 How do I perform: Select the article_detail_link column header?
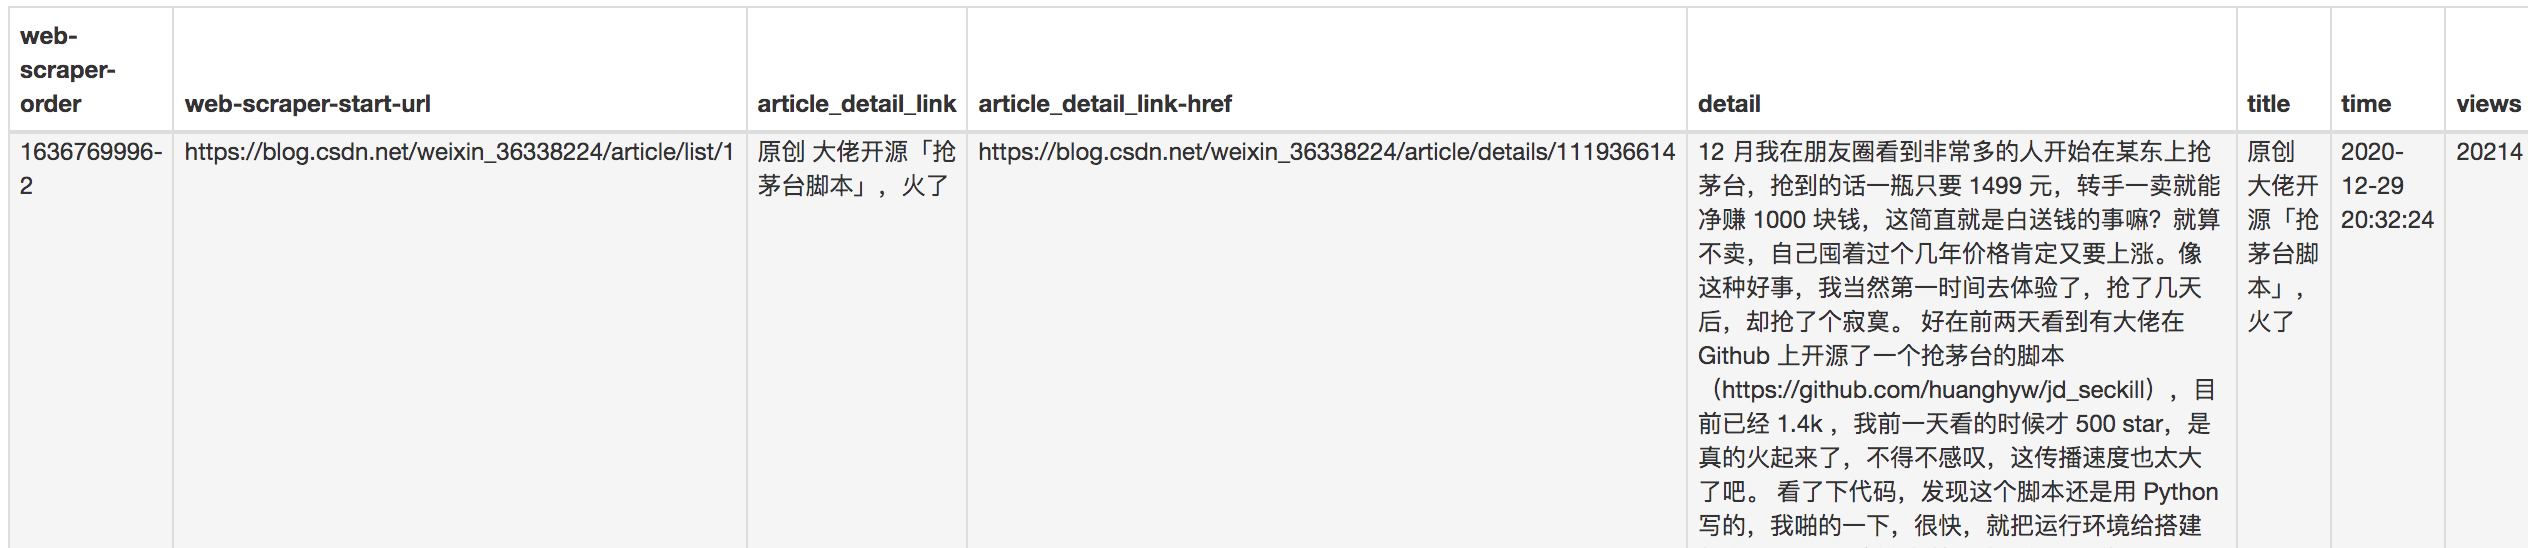tap(857, 104)
